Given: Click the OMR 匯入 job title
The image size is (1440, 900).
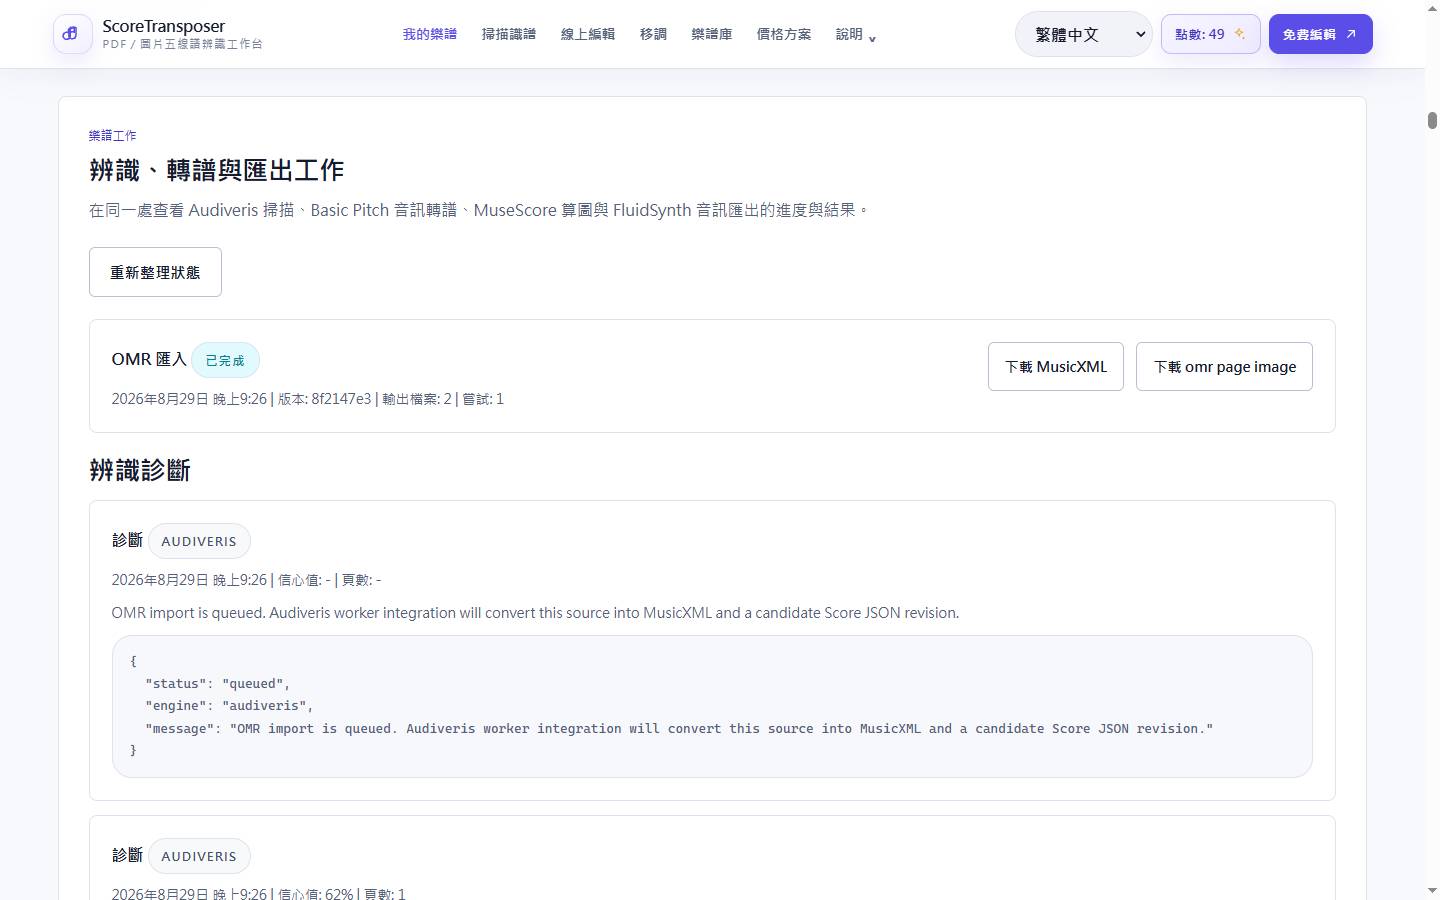Looking at the screenshot, I should (149, 359).
